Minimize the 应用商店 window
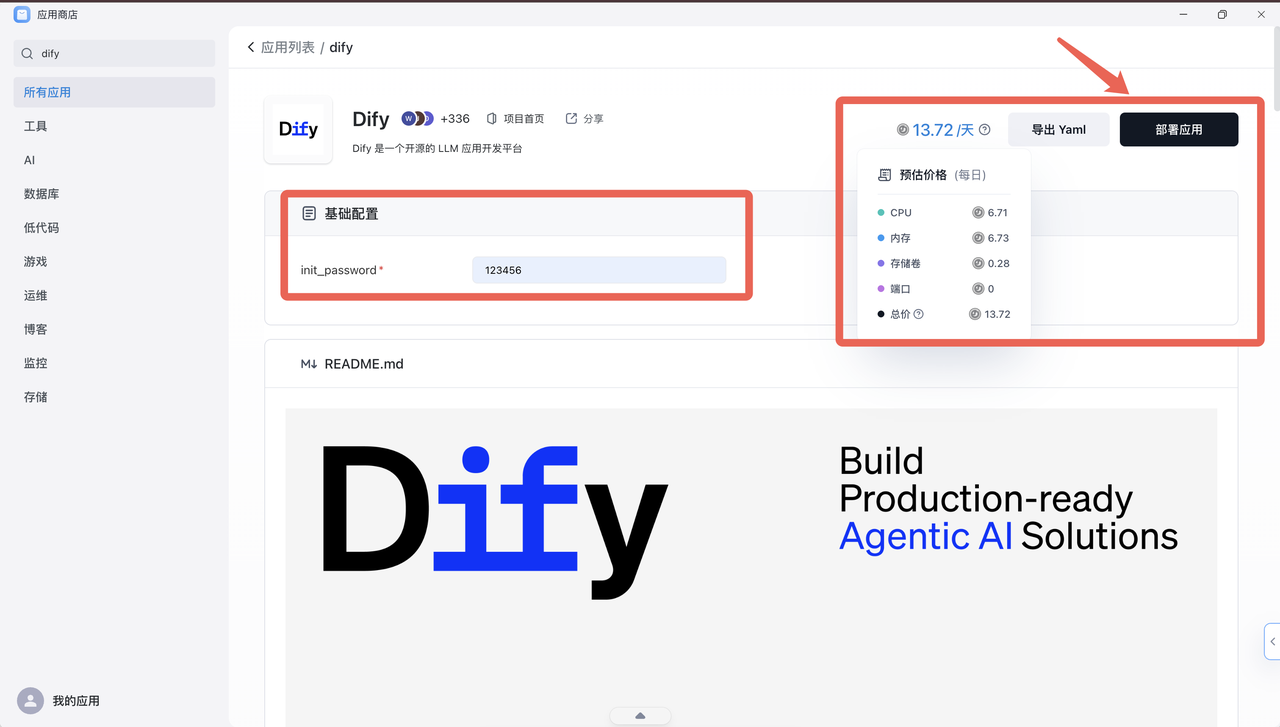 (x=1184, y=14)
